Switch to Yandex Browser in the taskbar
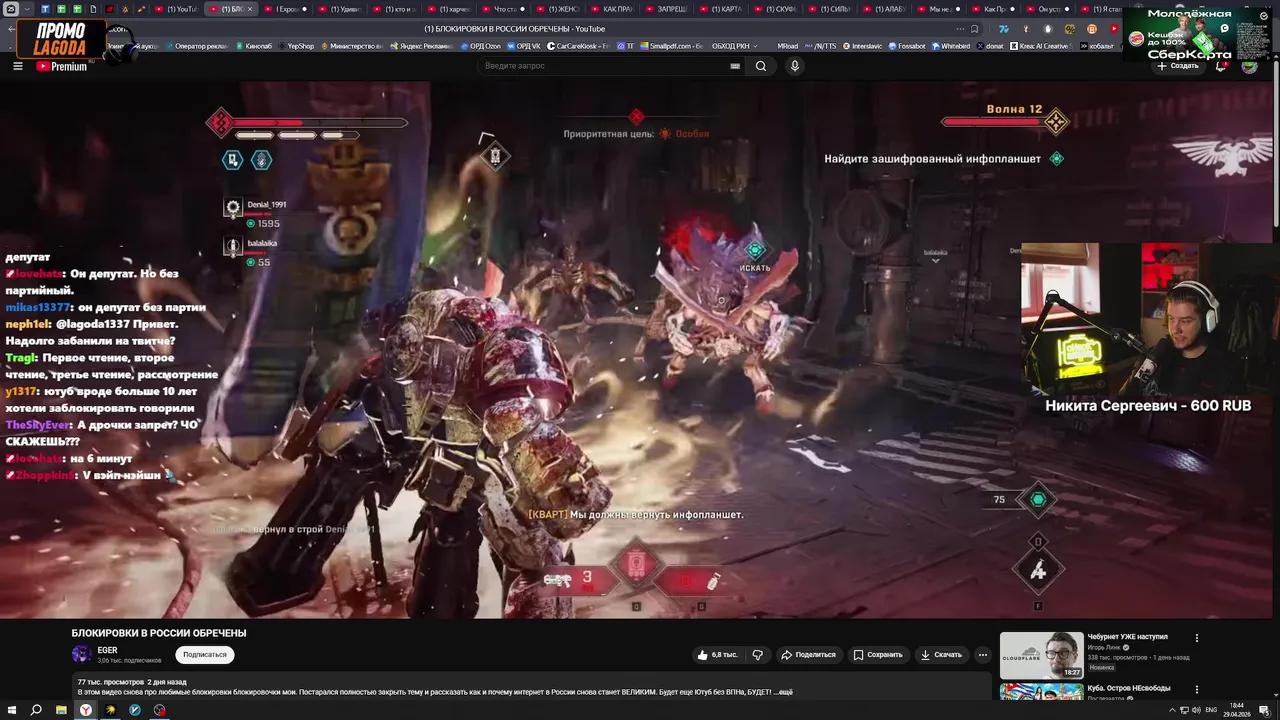Screen dimensions: 1280x720 click(x=86, y=710)
